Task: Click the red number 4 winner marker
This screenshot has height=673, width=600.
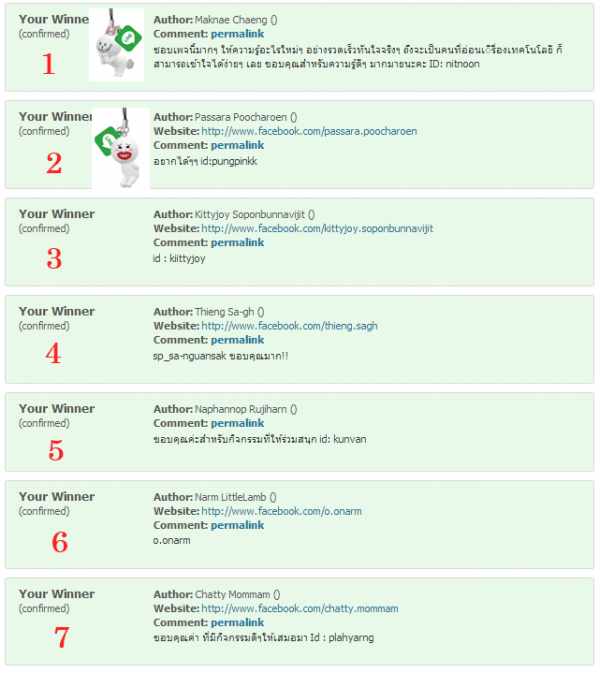Action: (x=53, y=353)
